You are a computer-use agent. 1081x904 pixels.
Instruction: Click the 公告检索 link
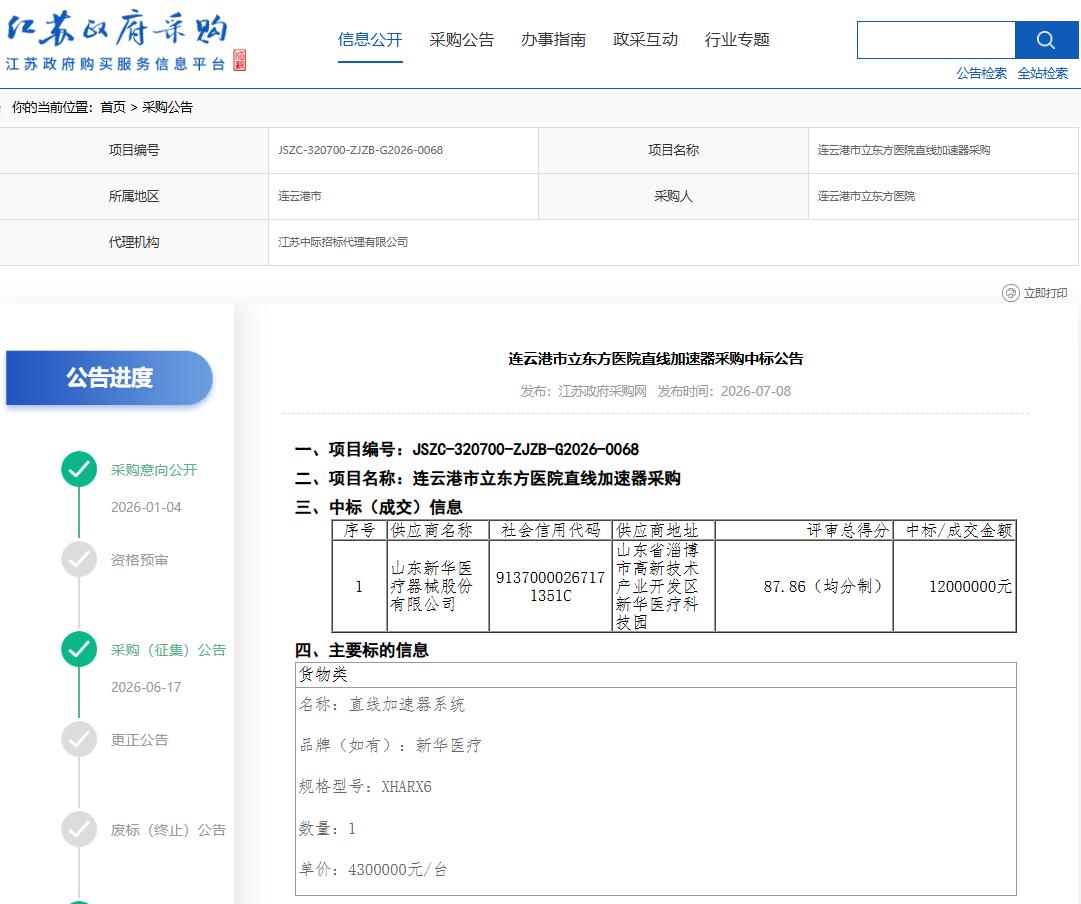[981, 73]
